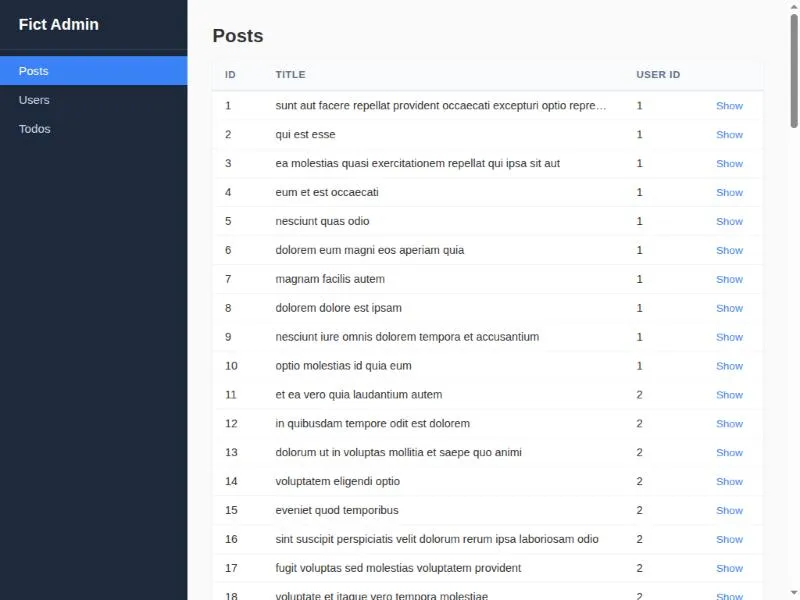Click the Posts page heading
Image resolution: width=800 pixels, height=600 pixels.
pos(238,36)
